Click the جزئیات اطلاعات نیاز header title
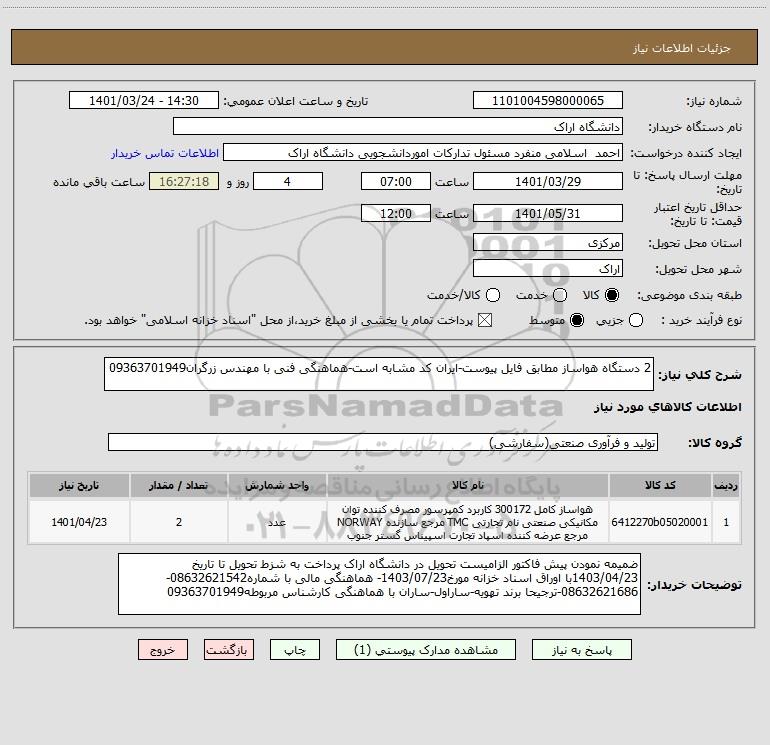Viewport: 770px width, 745px height. click(682, 48)
